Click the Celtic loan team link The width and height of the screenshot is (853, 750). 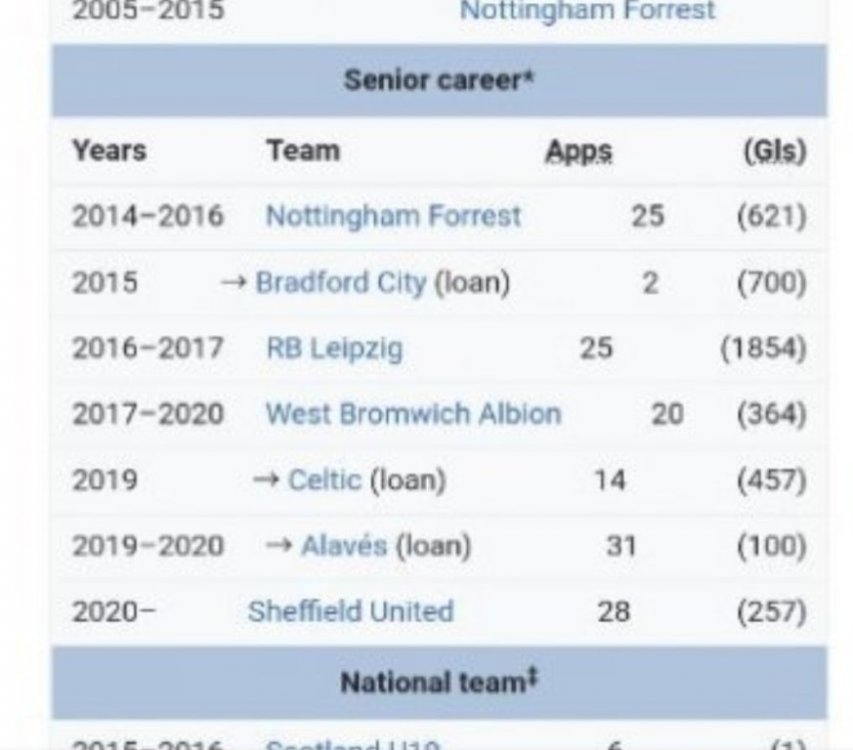coord(324,480)
